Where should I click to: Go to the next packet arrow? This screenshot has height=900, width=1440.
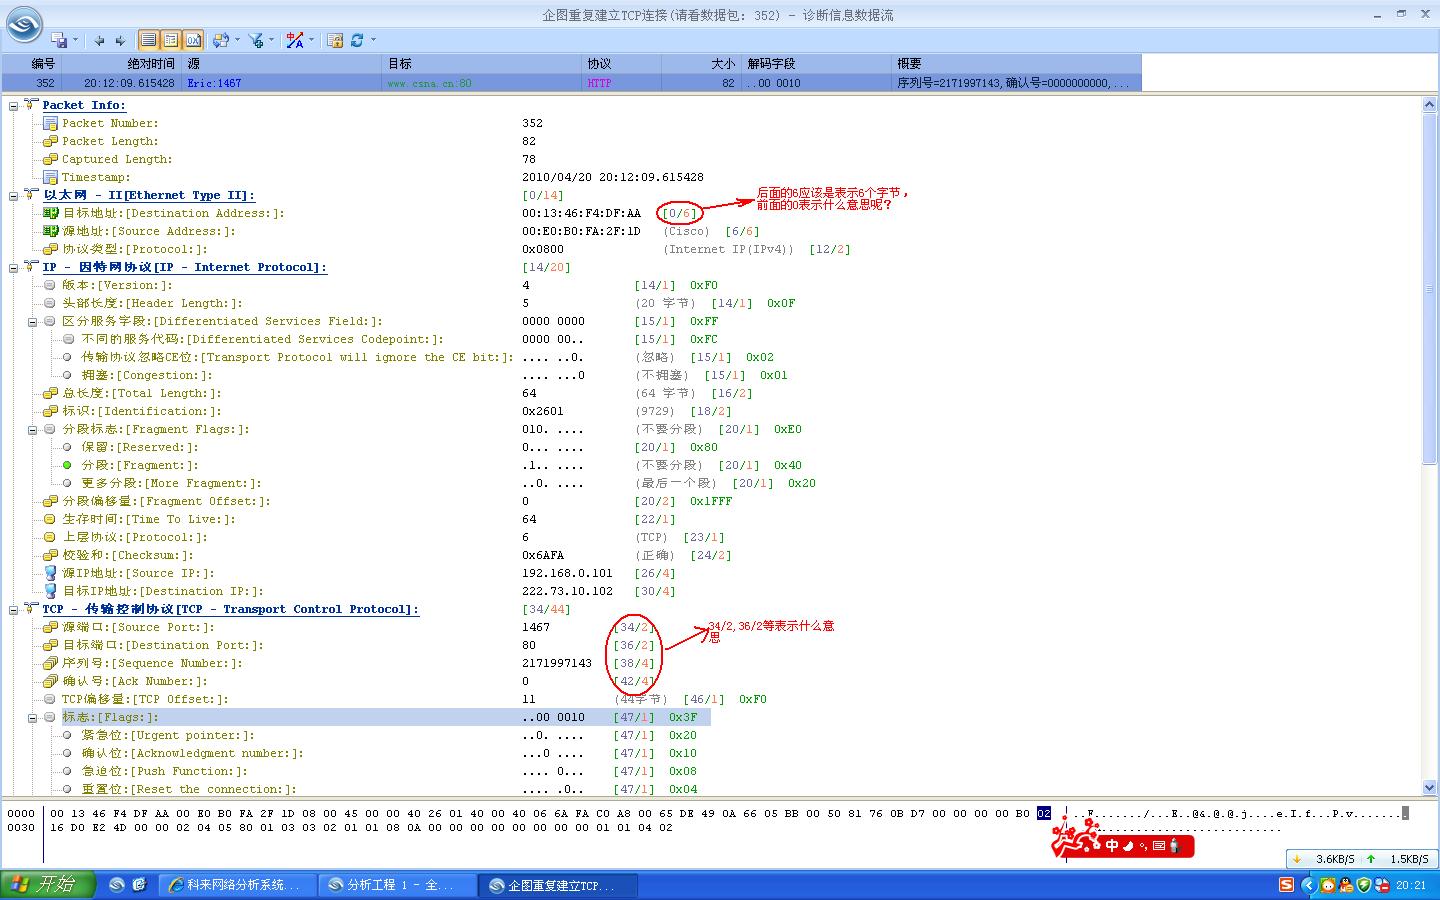click(x=120, y=40)
